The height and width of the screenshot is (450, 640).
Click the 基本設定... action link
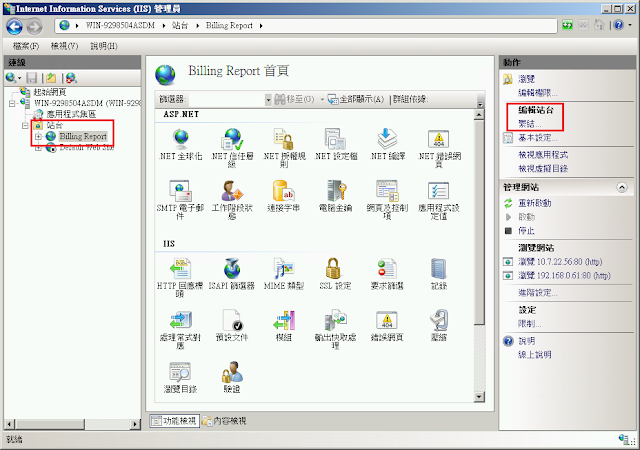(x=538, y=138)
